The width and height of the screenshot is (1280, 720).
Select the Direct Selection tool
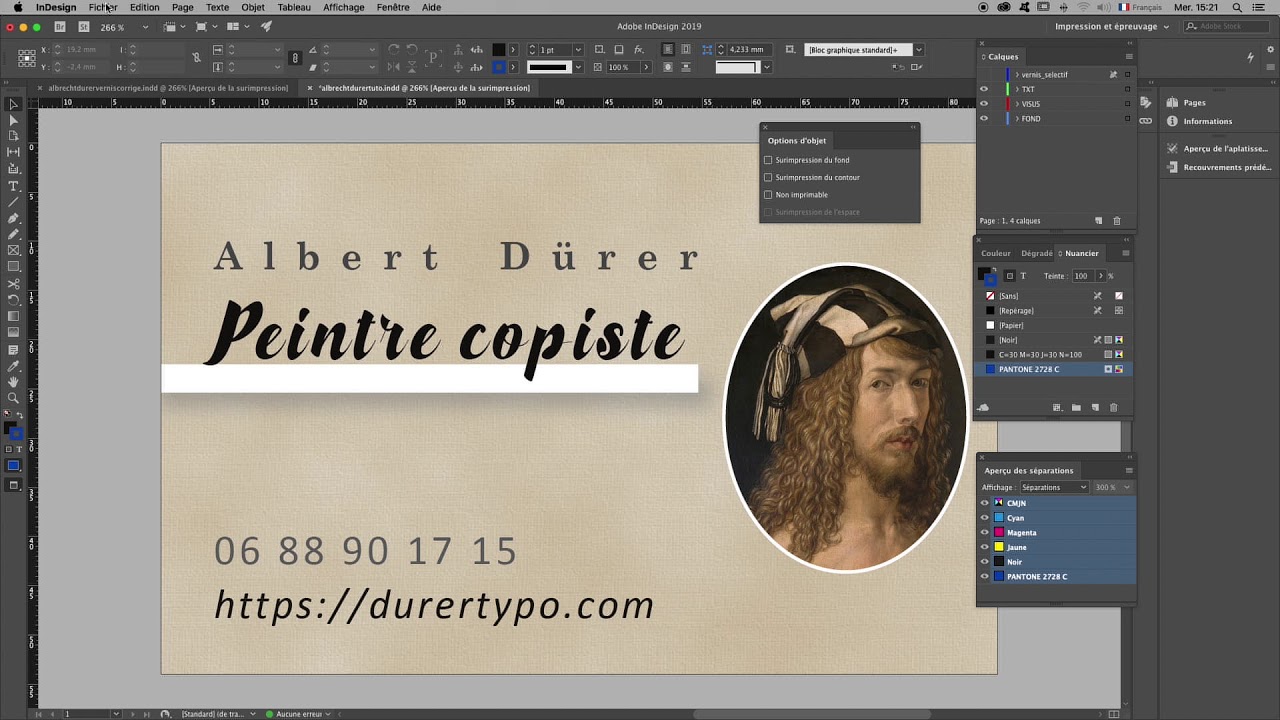13,120
